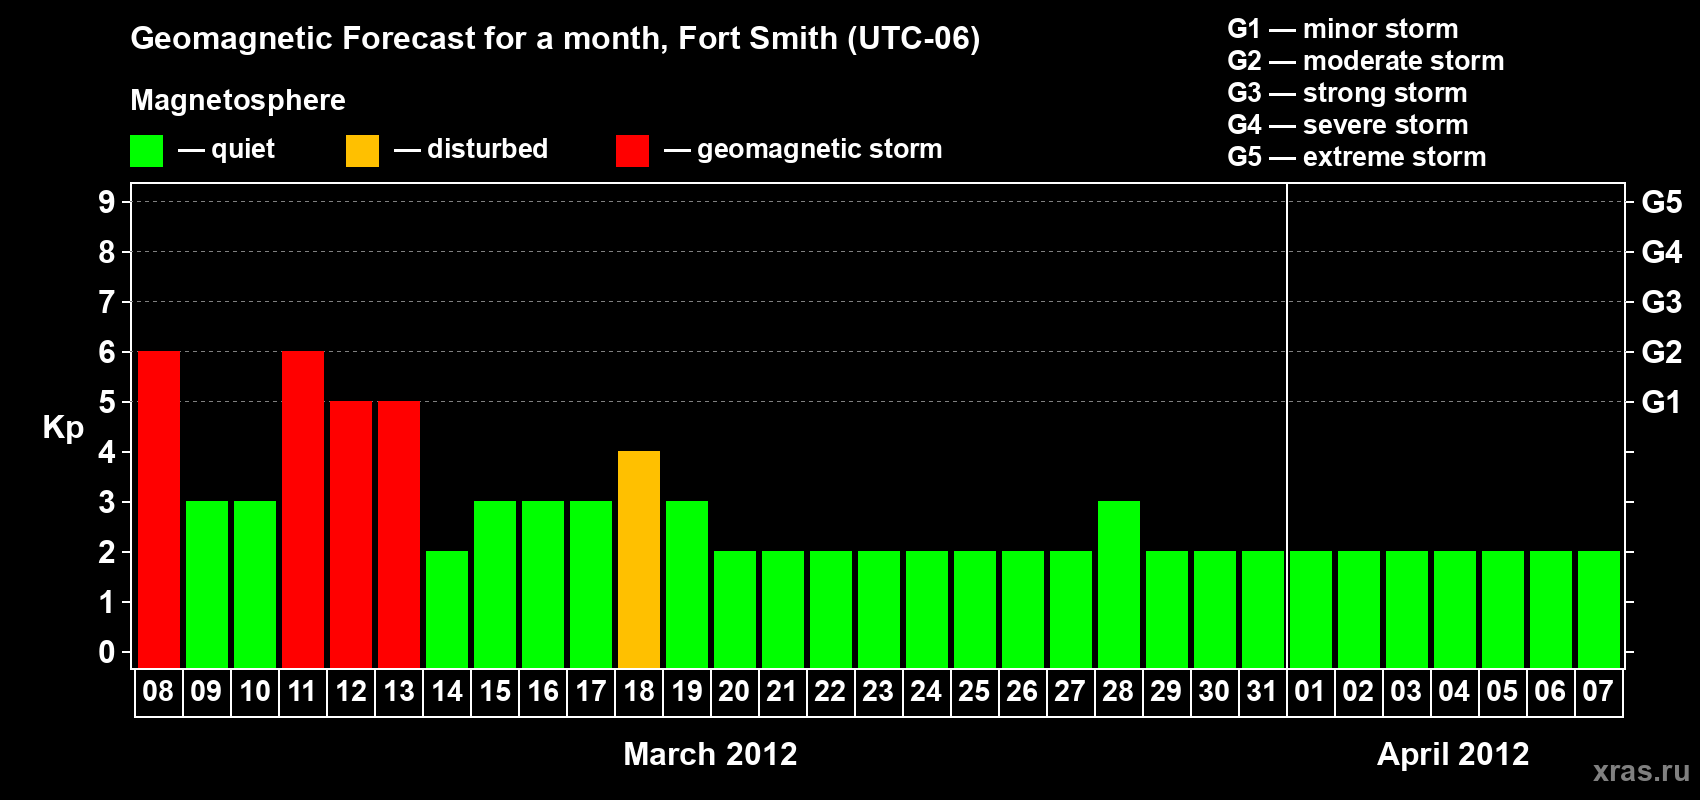Click the G4 severe storm legend line

pyautogui.click(x=1348, y=125)
